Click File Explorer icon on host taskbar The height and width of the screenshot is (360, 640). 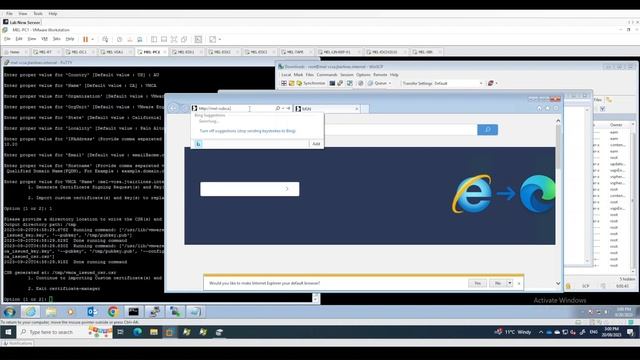154,332
